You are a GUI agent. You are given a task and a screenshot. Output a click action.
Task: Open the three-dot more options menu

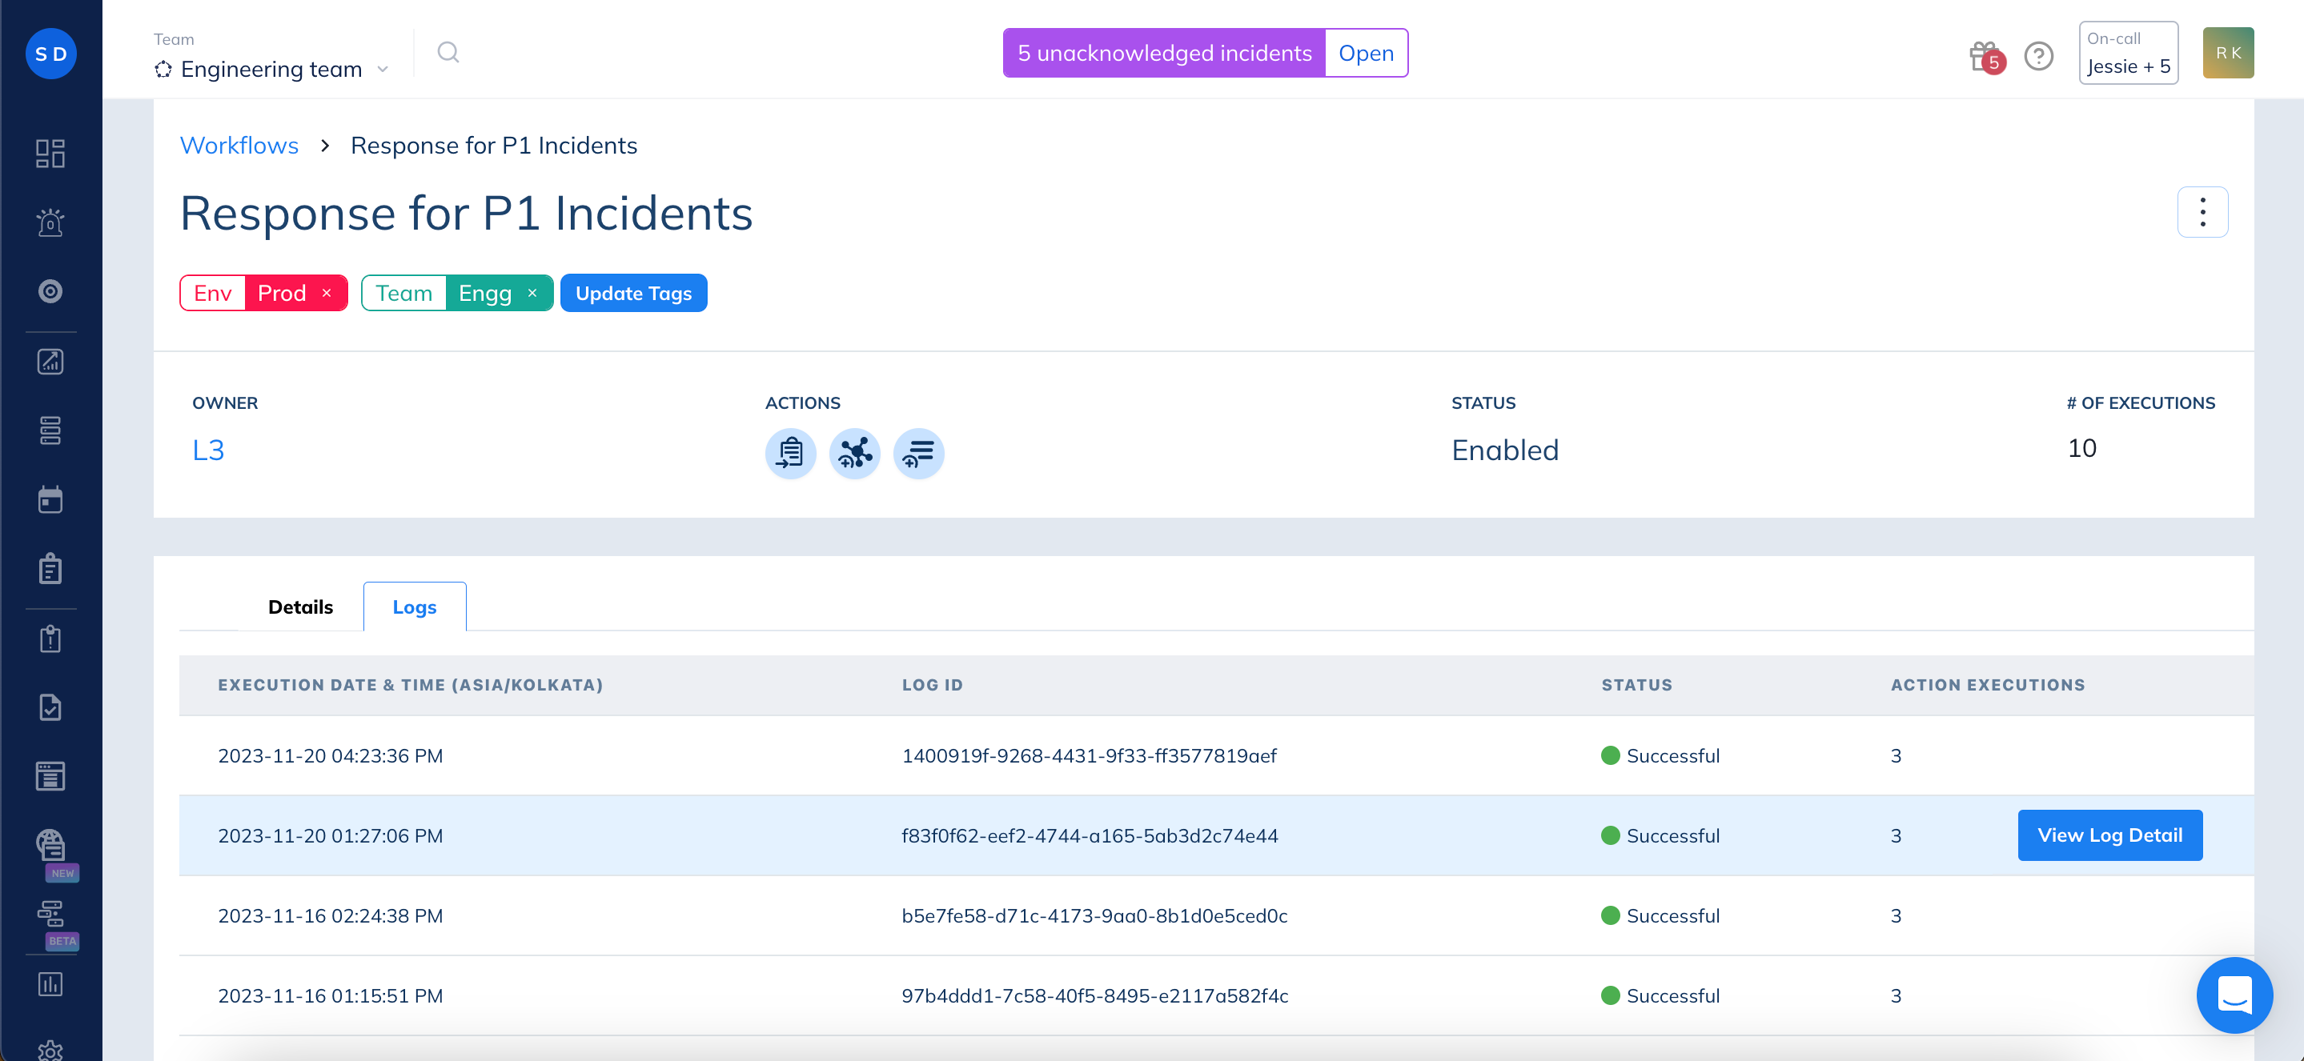tap(2202, 212)
